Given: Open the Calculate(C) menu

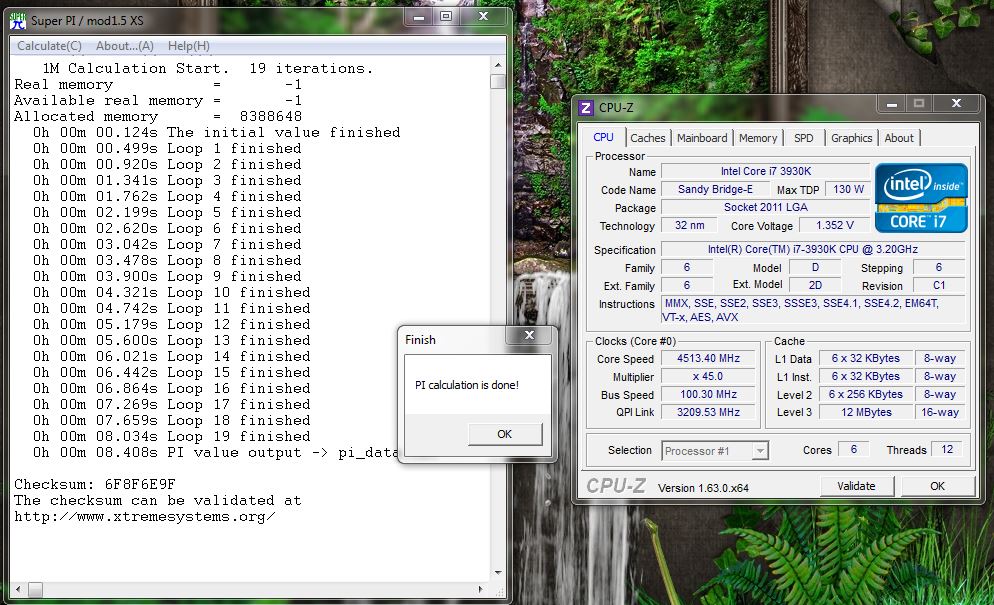Looking at the screenshot, I should pos(49,46).
